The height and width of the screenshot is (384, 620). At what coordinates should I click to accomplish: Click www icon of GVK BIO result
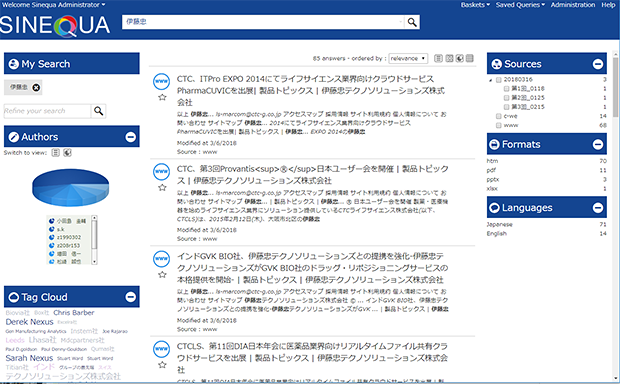(161, 259)
